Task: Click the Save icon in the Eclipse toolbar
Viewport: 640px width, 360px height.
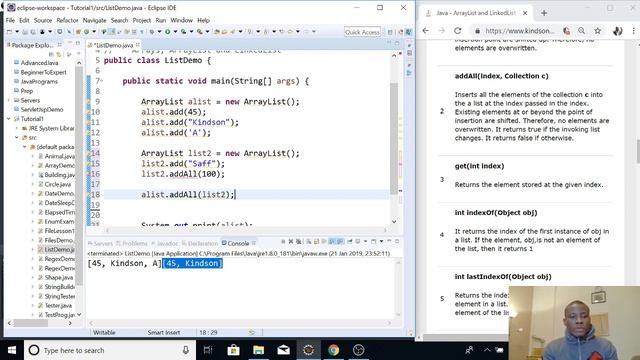Action: click(x=24, y=31)
